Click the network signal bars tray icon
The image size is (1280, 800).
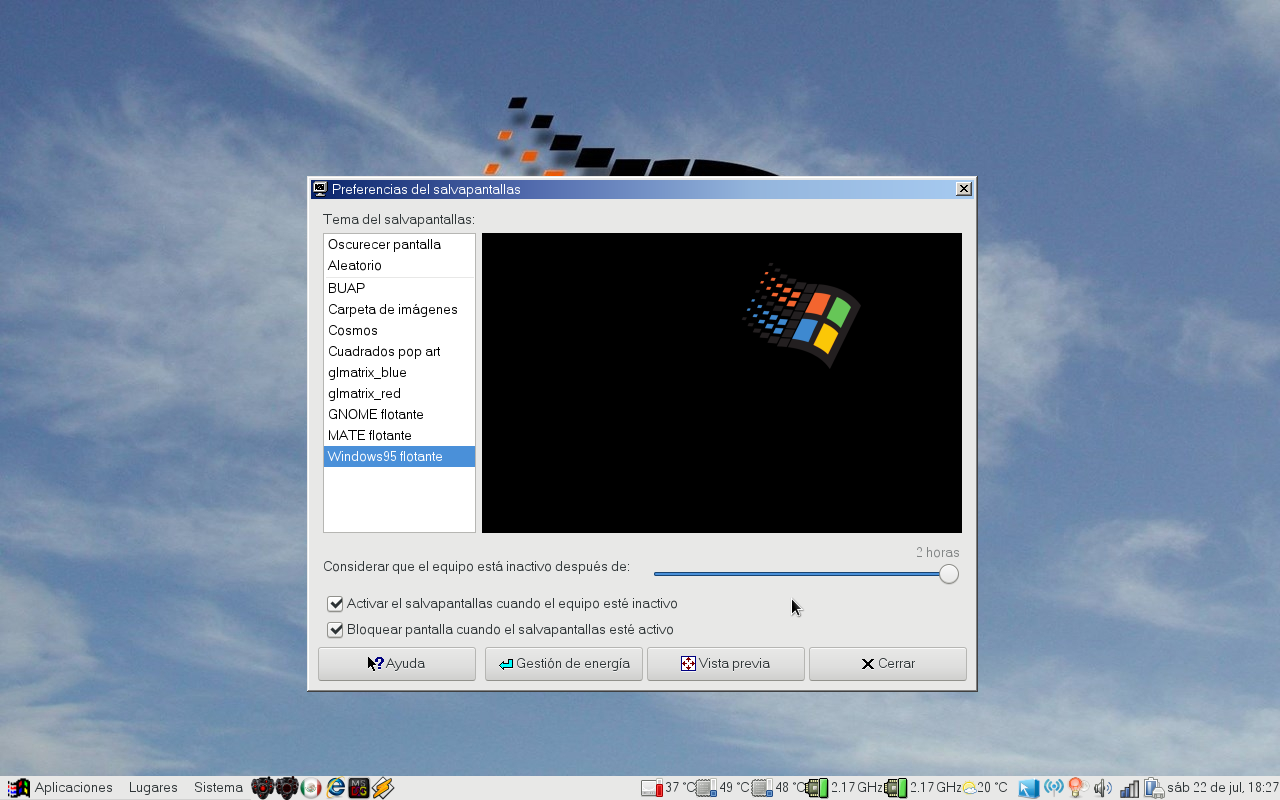[1130, 788]
